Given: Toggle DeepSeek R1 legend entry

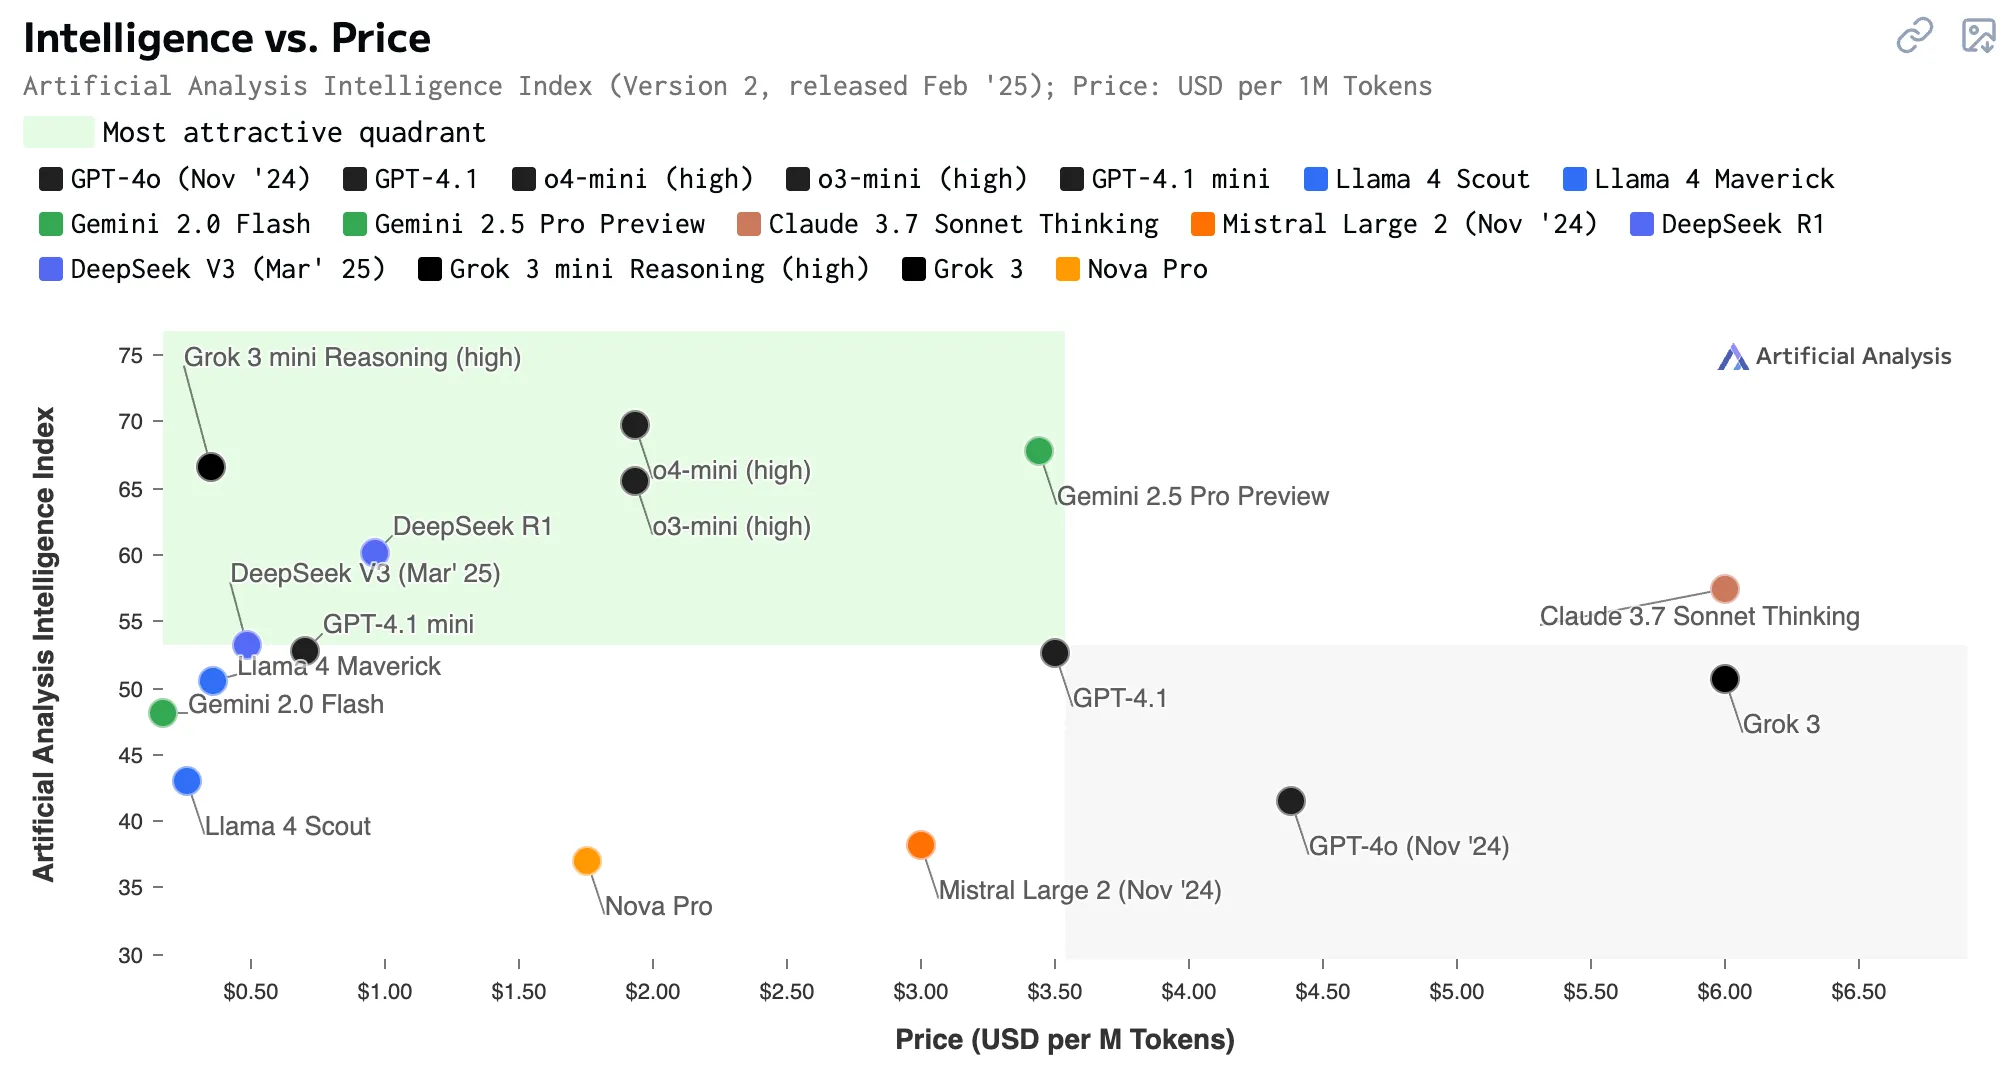Looking at the screenshot, I should pos(1727,224).
